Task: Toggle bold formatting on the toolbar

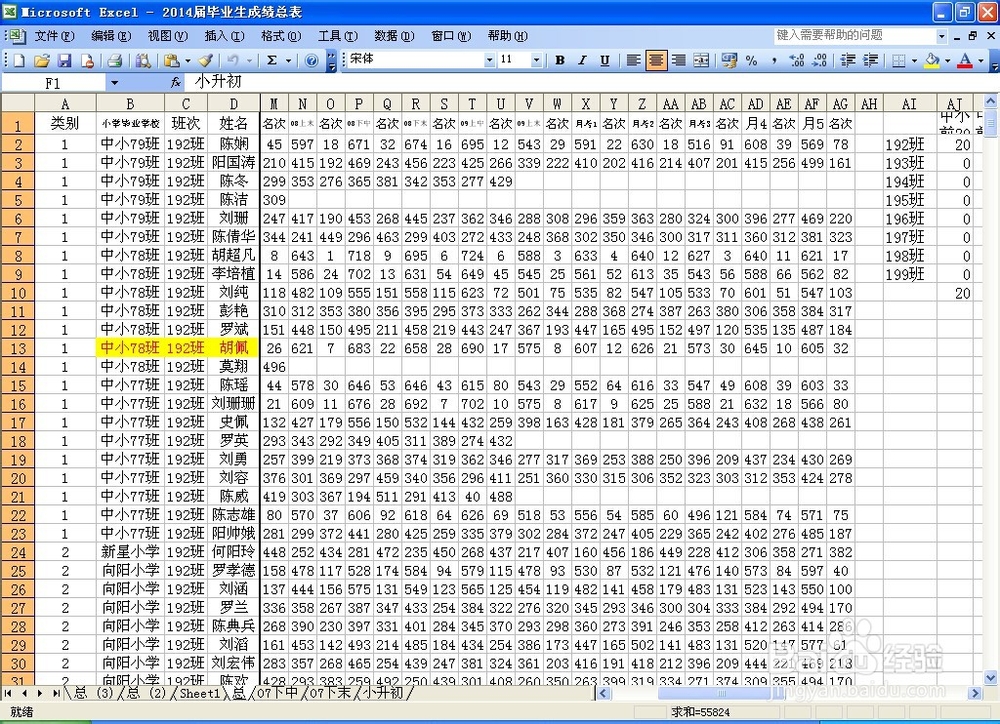Action: pyautogui.click(x=559, y=60)
